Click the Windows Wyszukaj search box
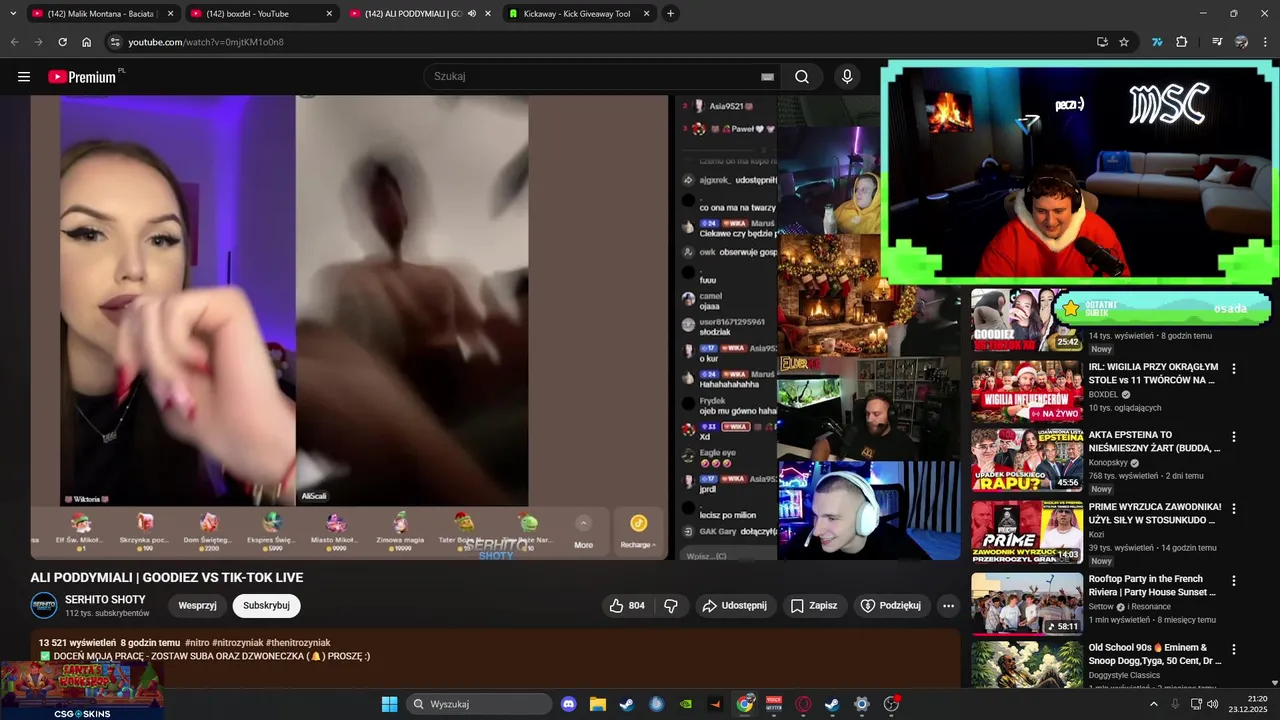Image resolution: width=1280 pixels, height=720 pixels. click(479, 704)
